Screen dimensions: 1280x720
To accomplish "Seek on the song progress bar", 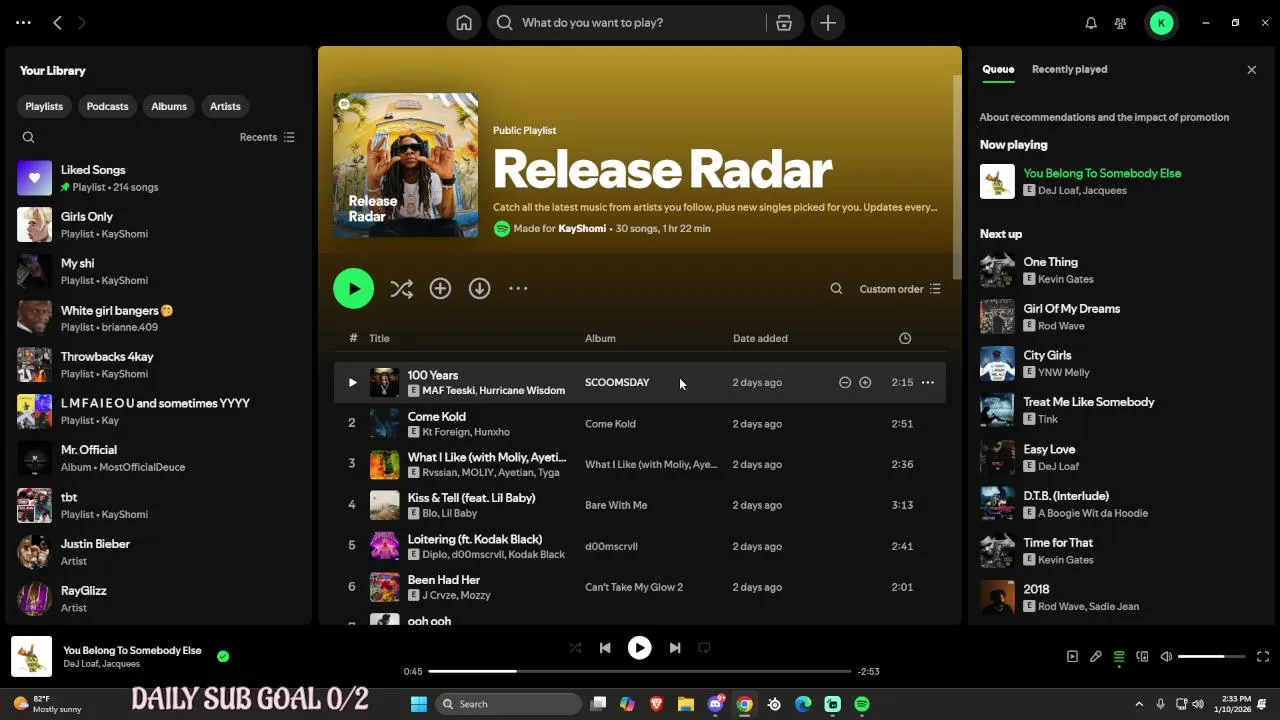I will tap(639, 671).
